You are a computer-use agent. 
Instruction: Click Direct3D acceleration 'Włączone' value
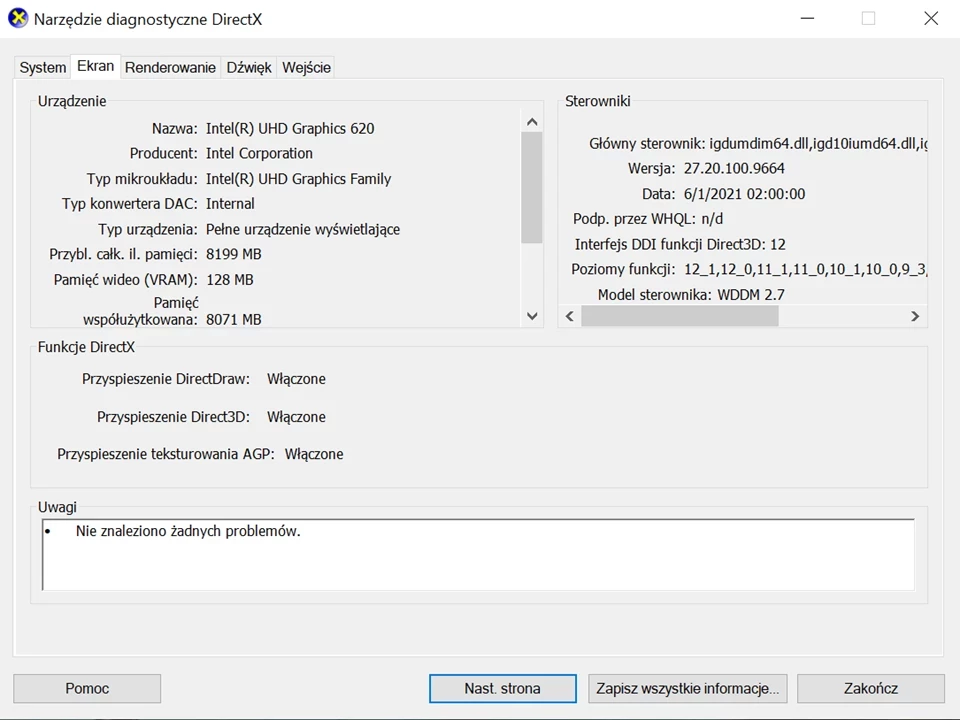(x=296, y=417)
